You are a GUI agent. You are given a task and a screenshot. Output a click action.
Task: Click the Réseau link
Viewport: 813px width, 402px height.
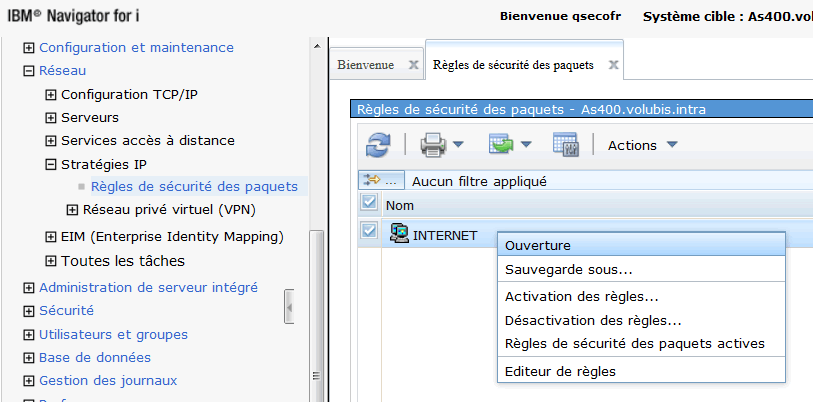63,71
